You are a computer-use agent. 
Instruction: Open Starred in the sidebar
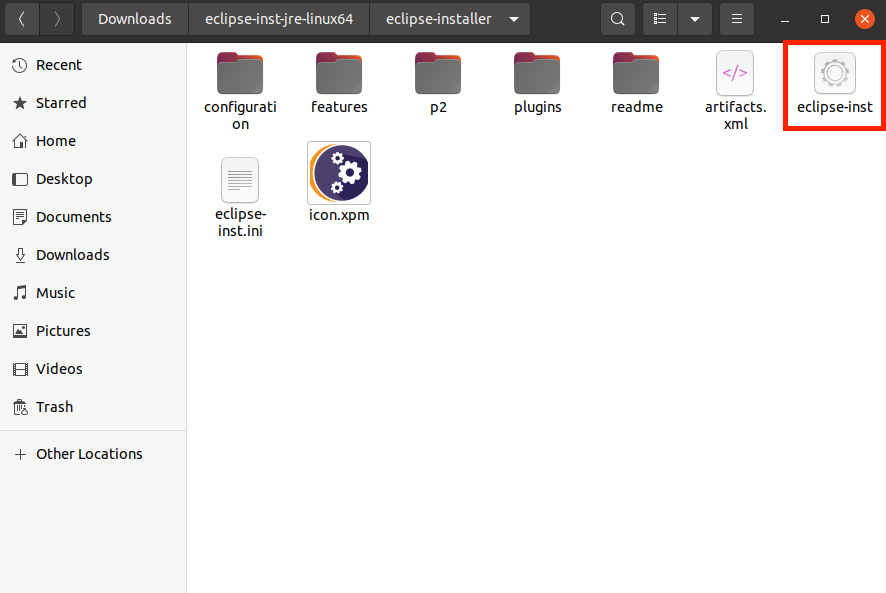tap(93, 103)
